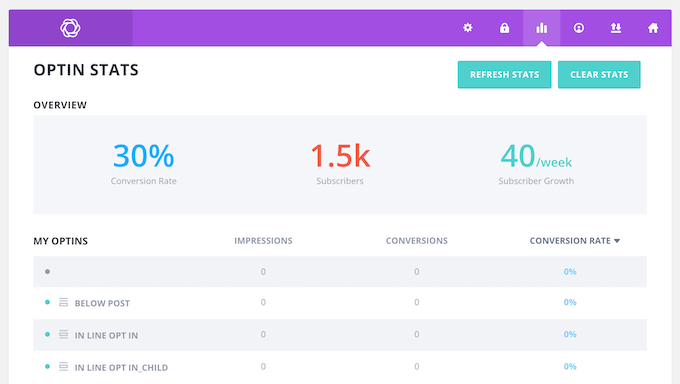Click Below Post impressions value
The width and height of the screenshot is (680, 384).
click(x=263, y=302)
